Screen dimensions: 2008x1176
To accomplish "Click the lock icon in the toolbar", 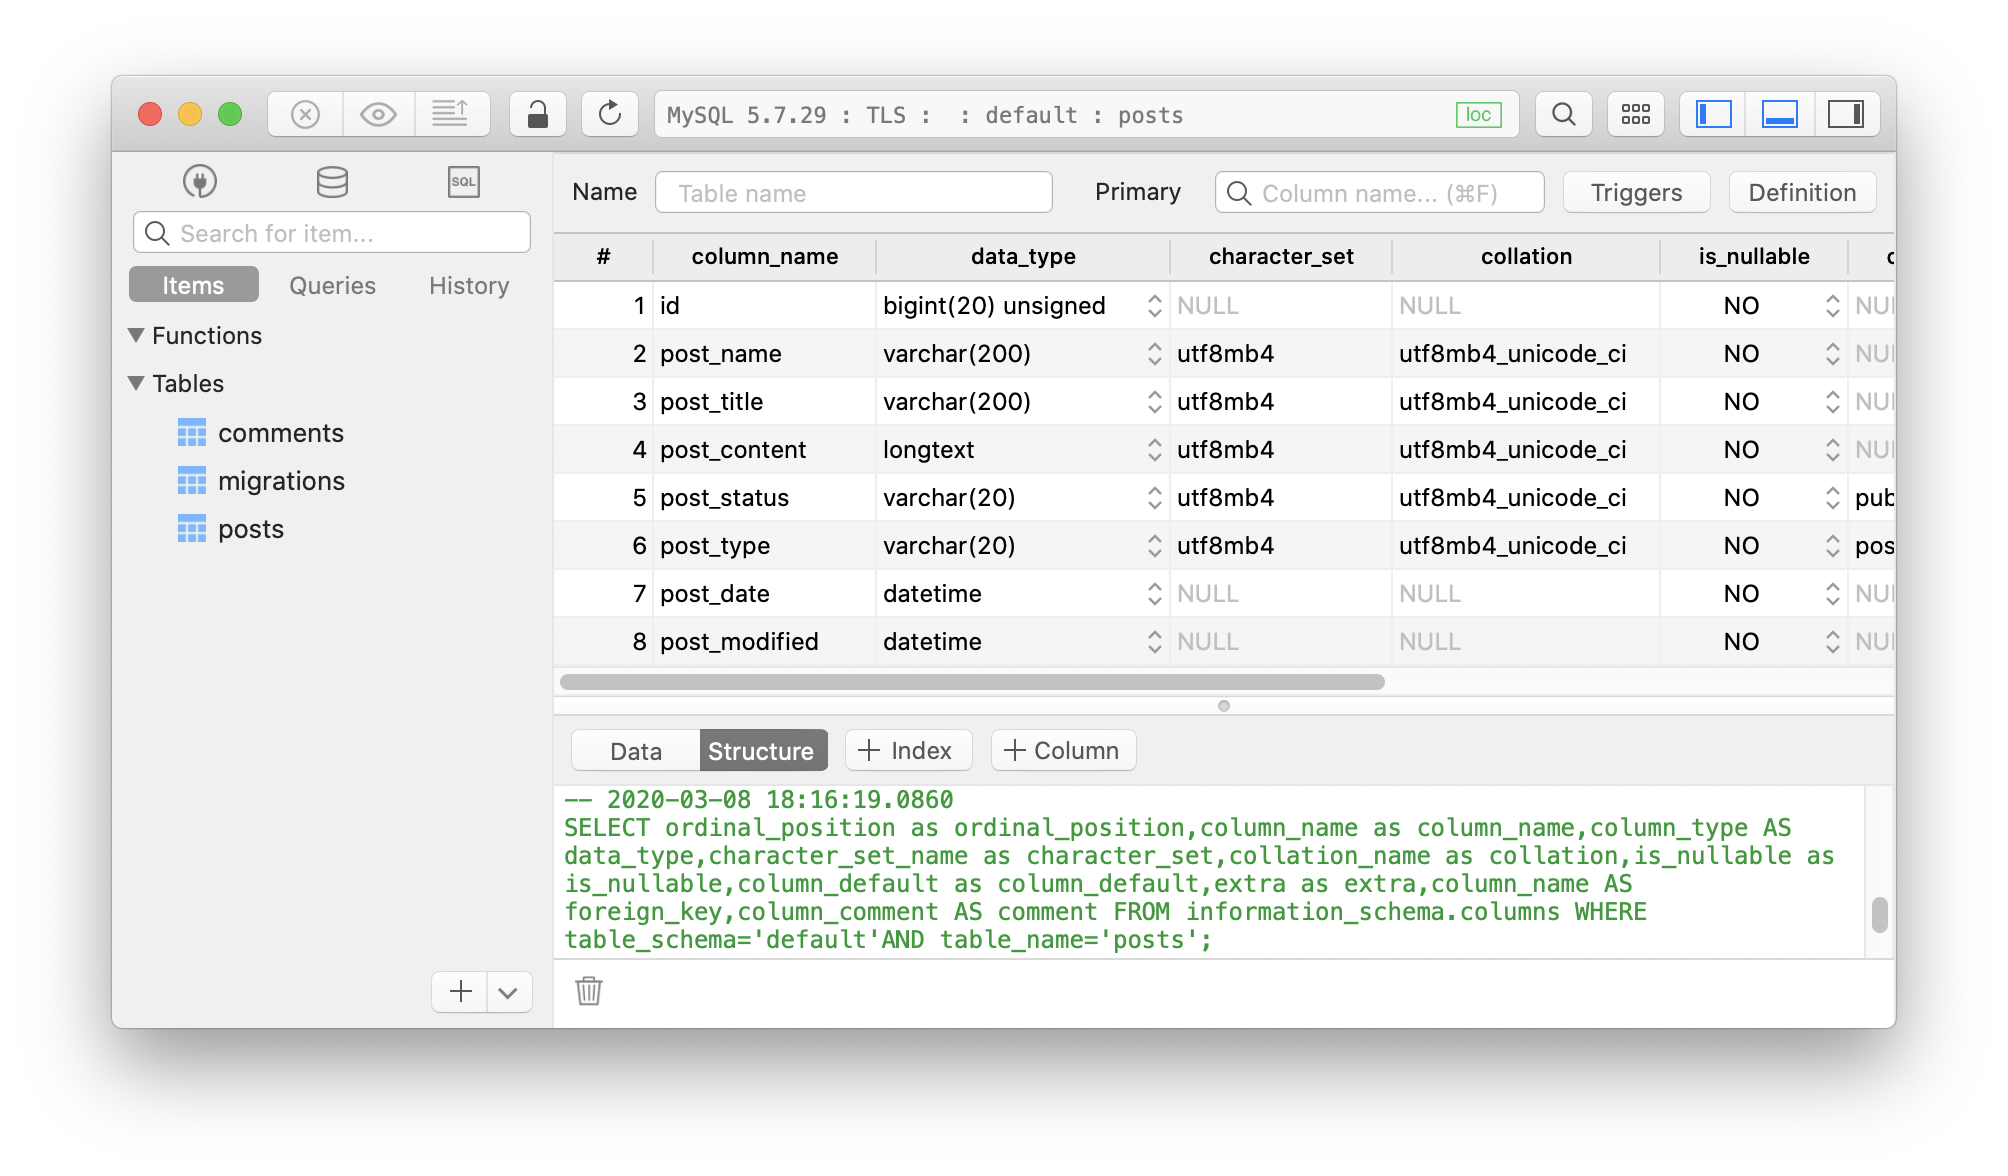I will coord(538,115).
